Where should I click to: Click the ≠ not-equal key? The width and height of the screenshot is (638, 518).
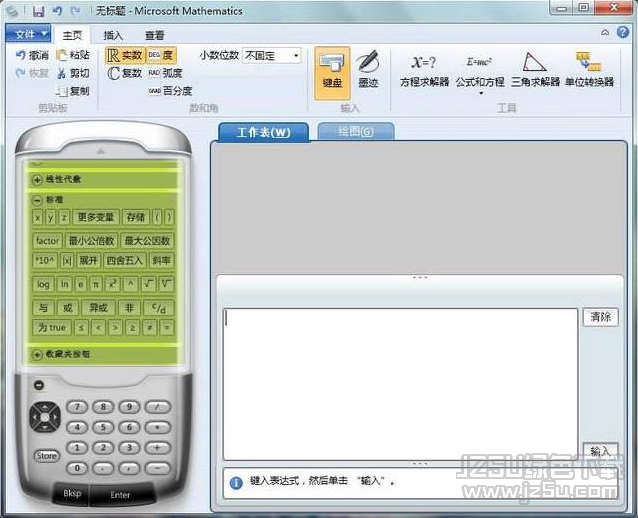tap(149, 328)
